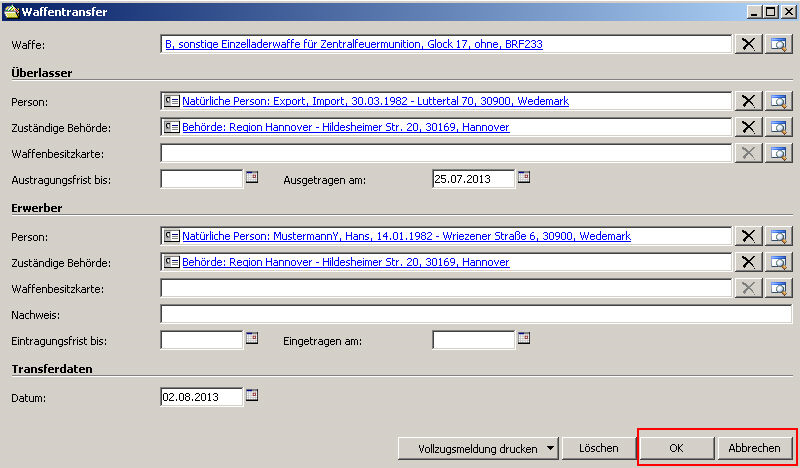Screen dimensions: 800x468
Task: Open calendar for Eintragungsfrist bis
Action: coord(252,338)
